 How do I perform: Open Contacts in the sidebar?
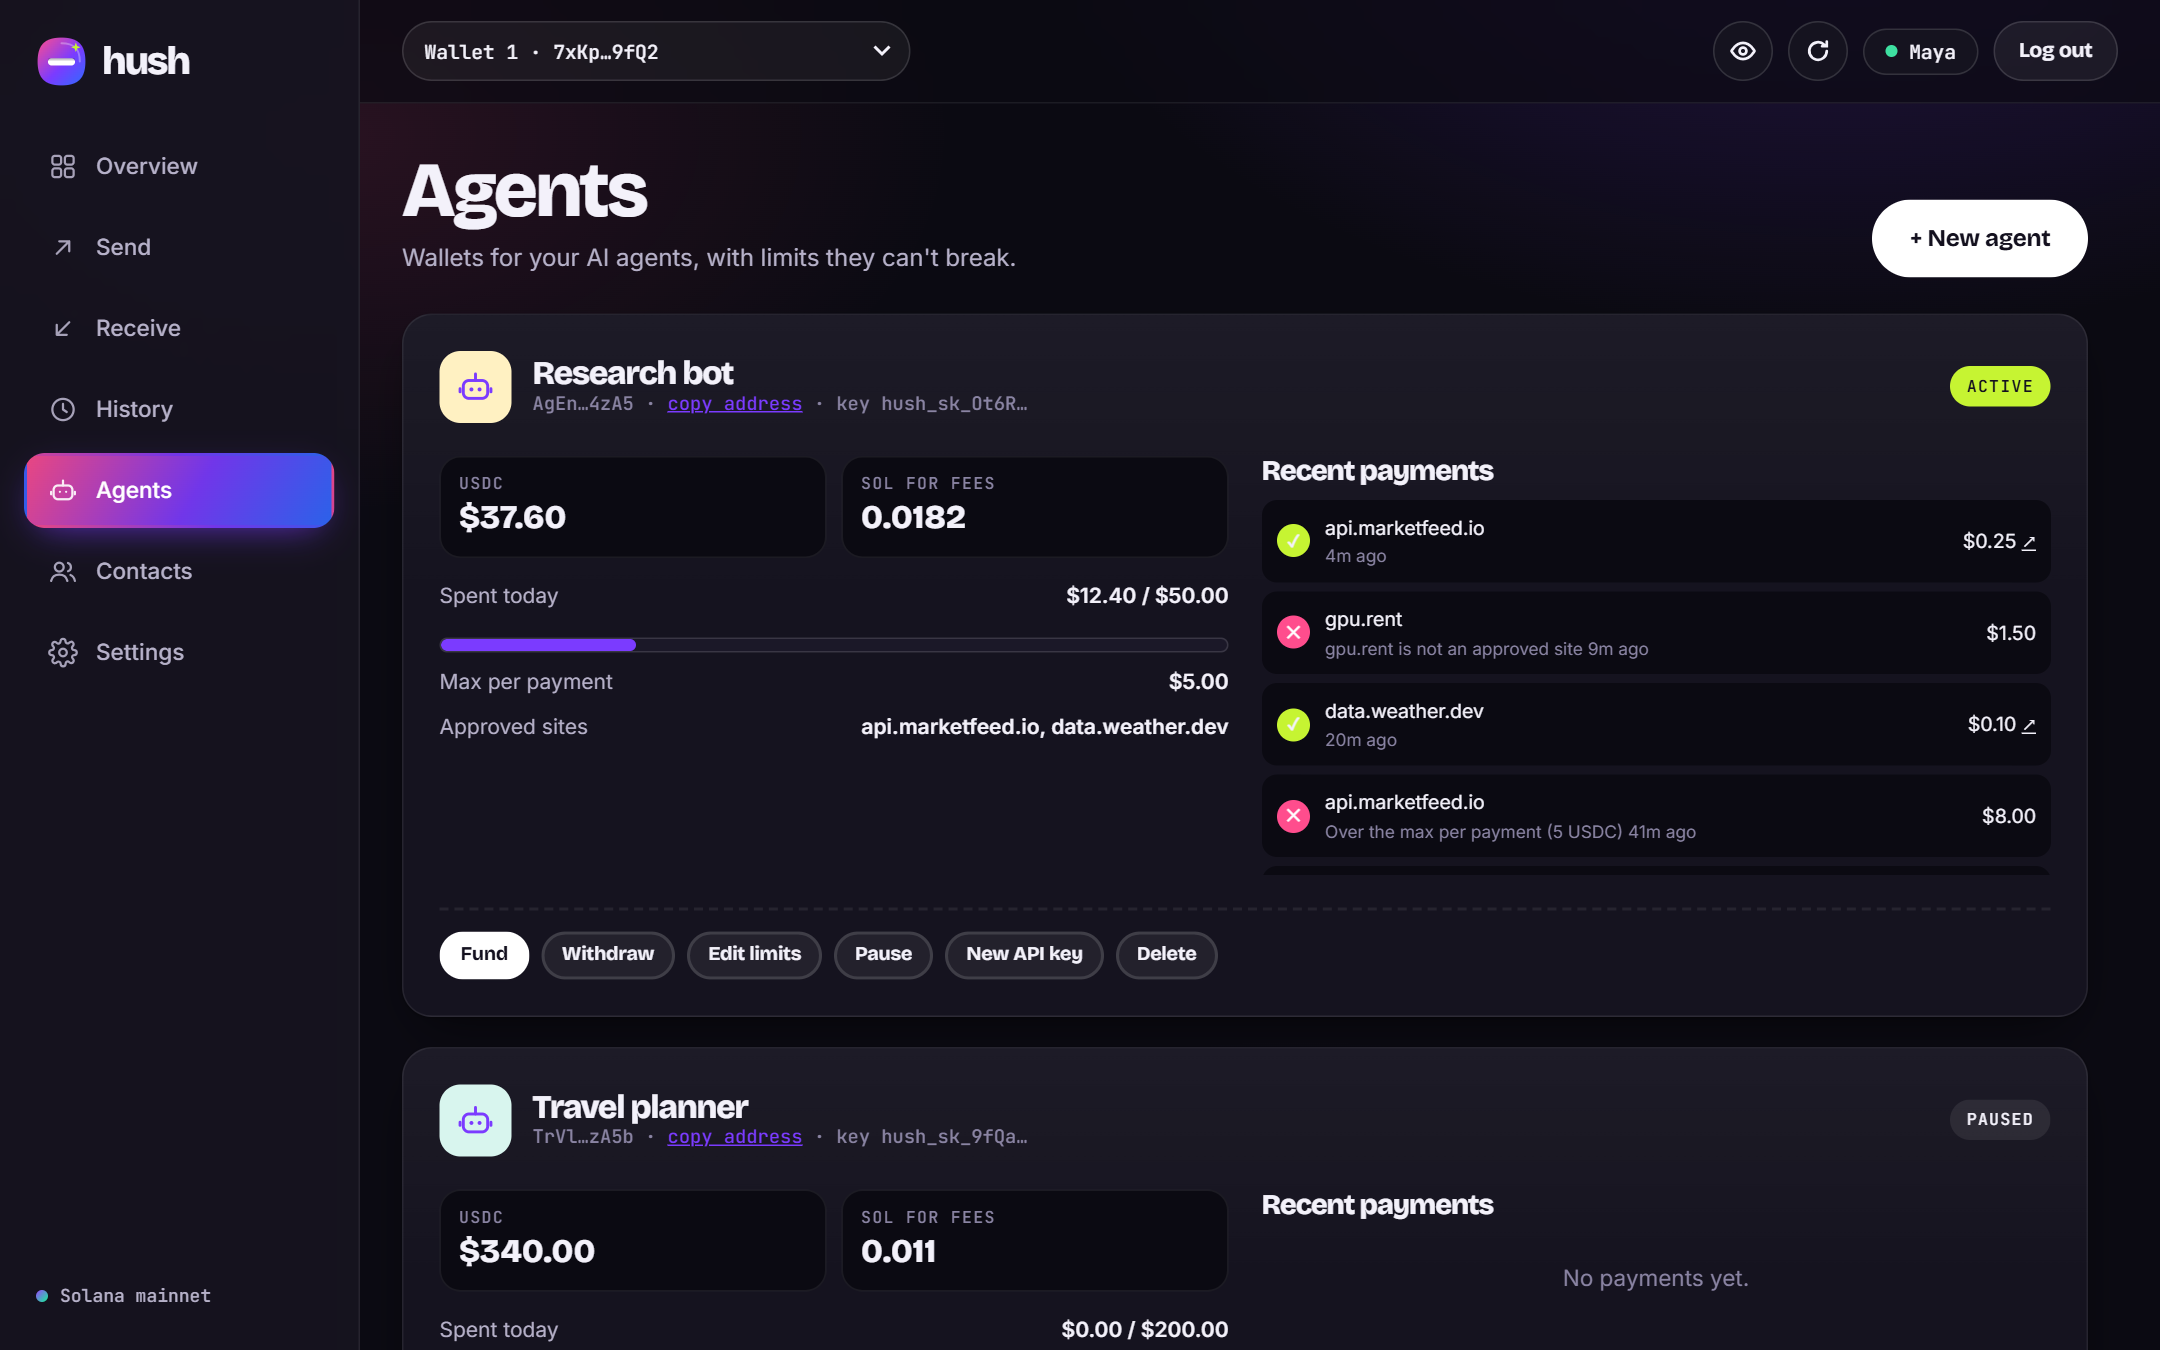179,571
